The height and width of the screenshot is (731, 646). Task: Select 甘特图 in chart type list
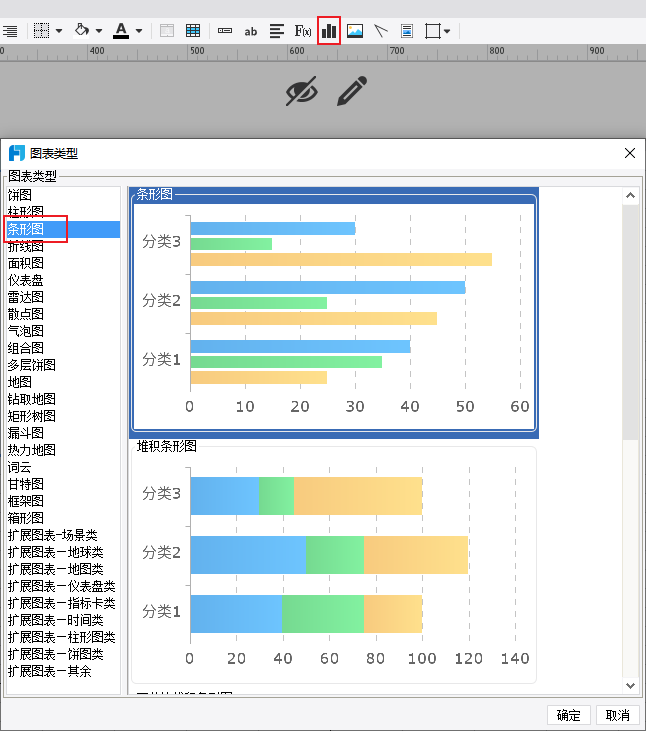(x=63, y=484)
